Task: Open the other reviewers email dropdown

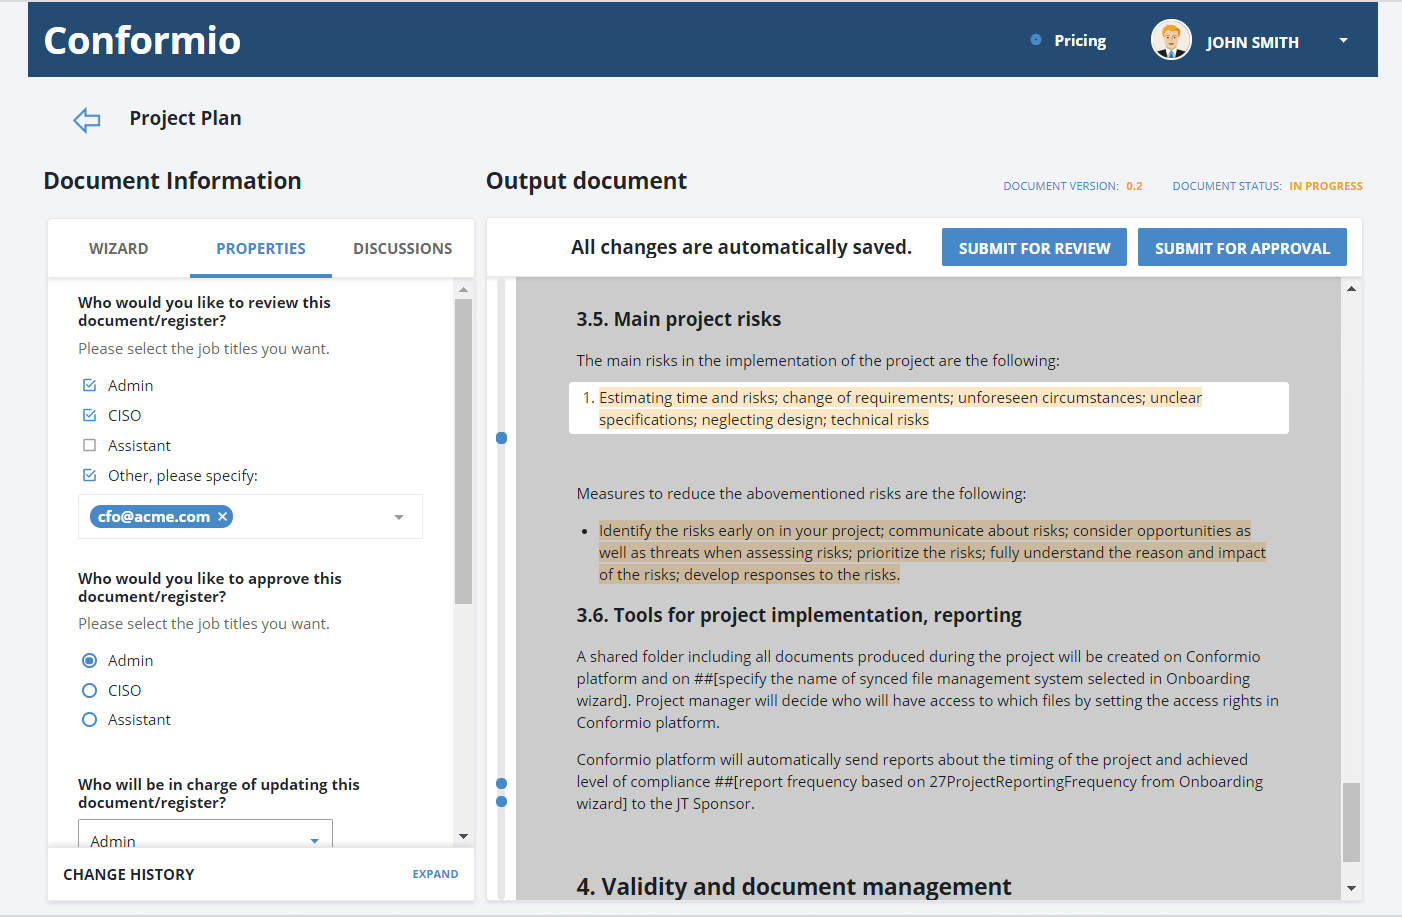Action: (399, 517)
